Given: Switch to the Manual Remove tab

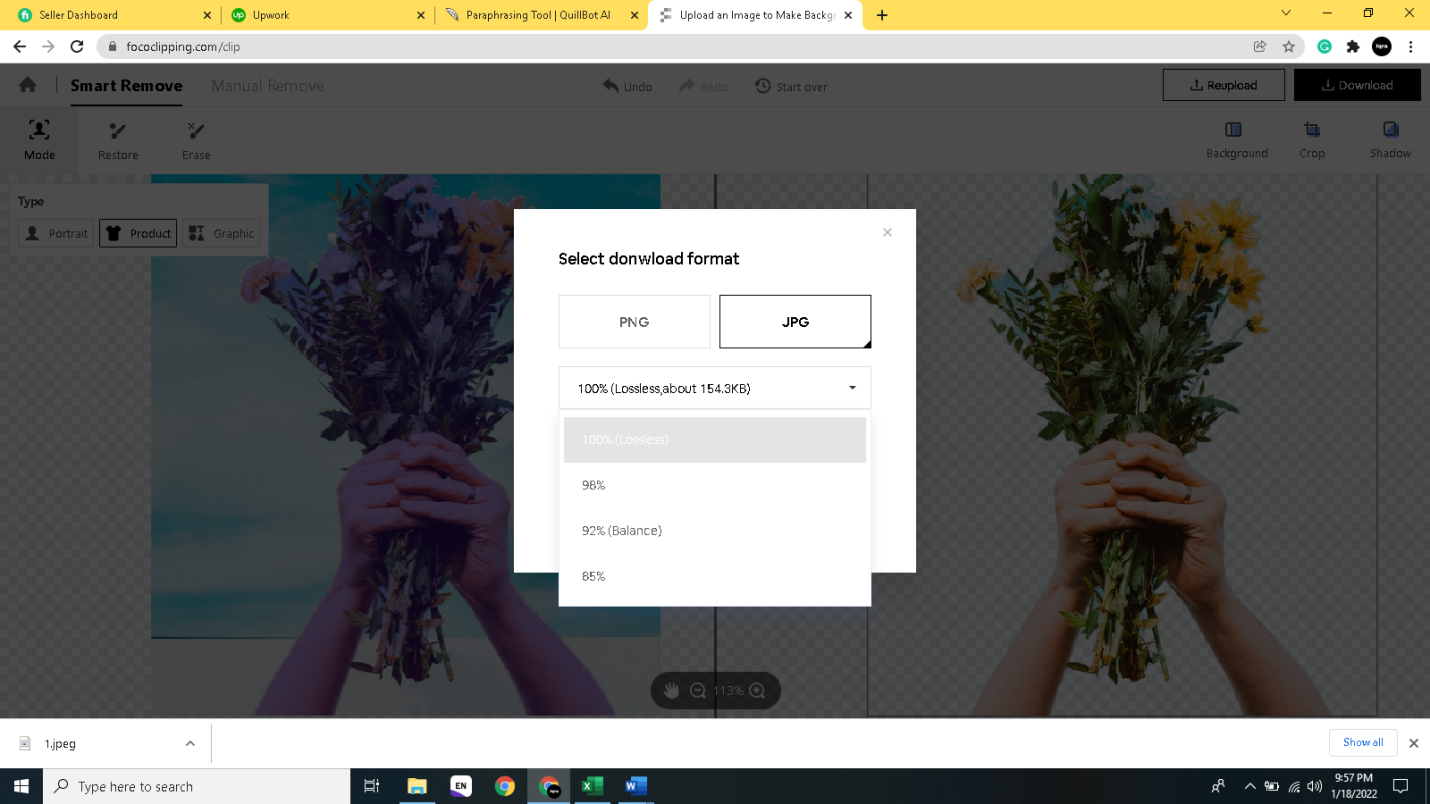Looking at the screenshot, I should click(267, 86).
